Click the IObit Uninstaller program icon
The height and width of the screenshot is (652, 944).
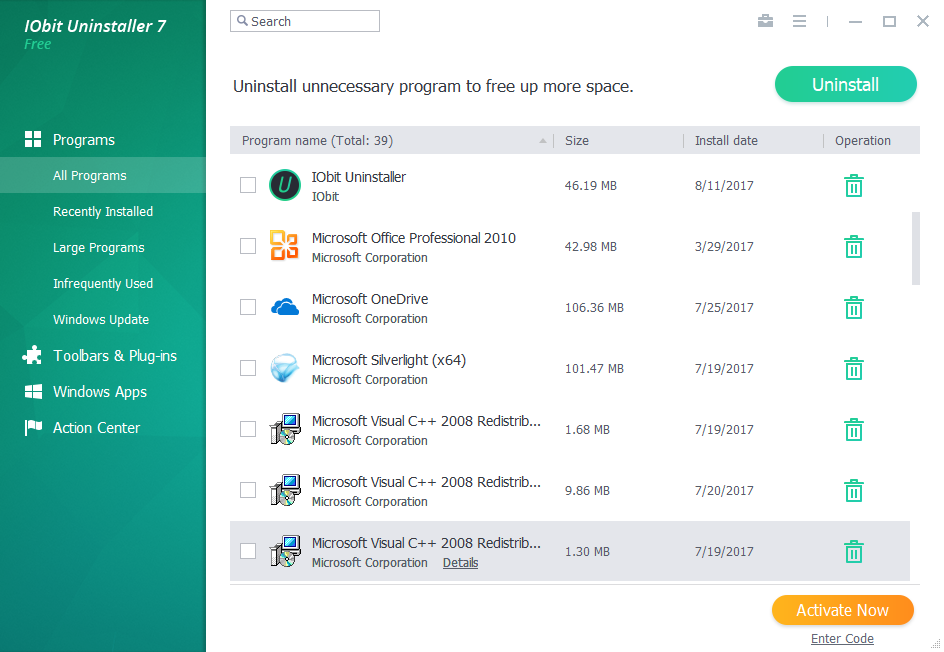(x=285, y=185)
